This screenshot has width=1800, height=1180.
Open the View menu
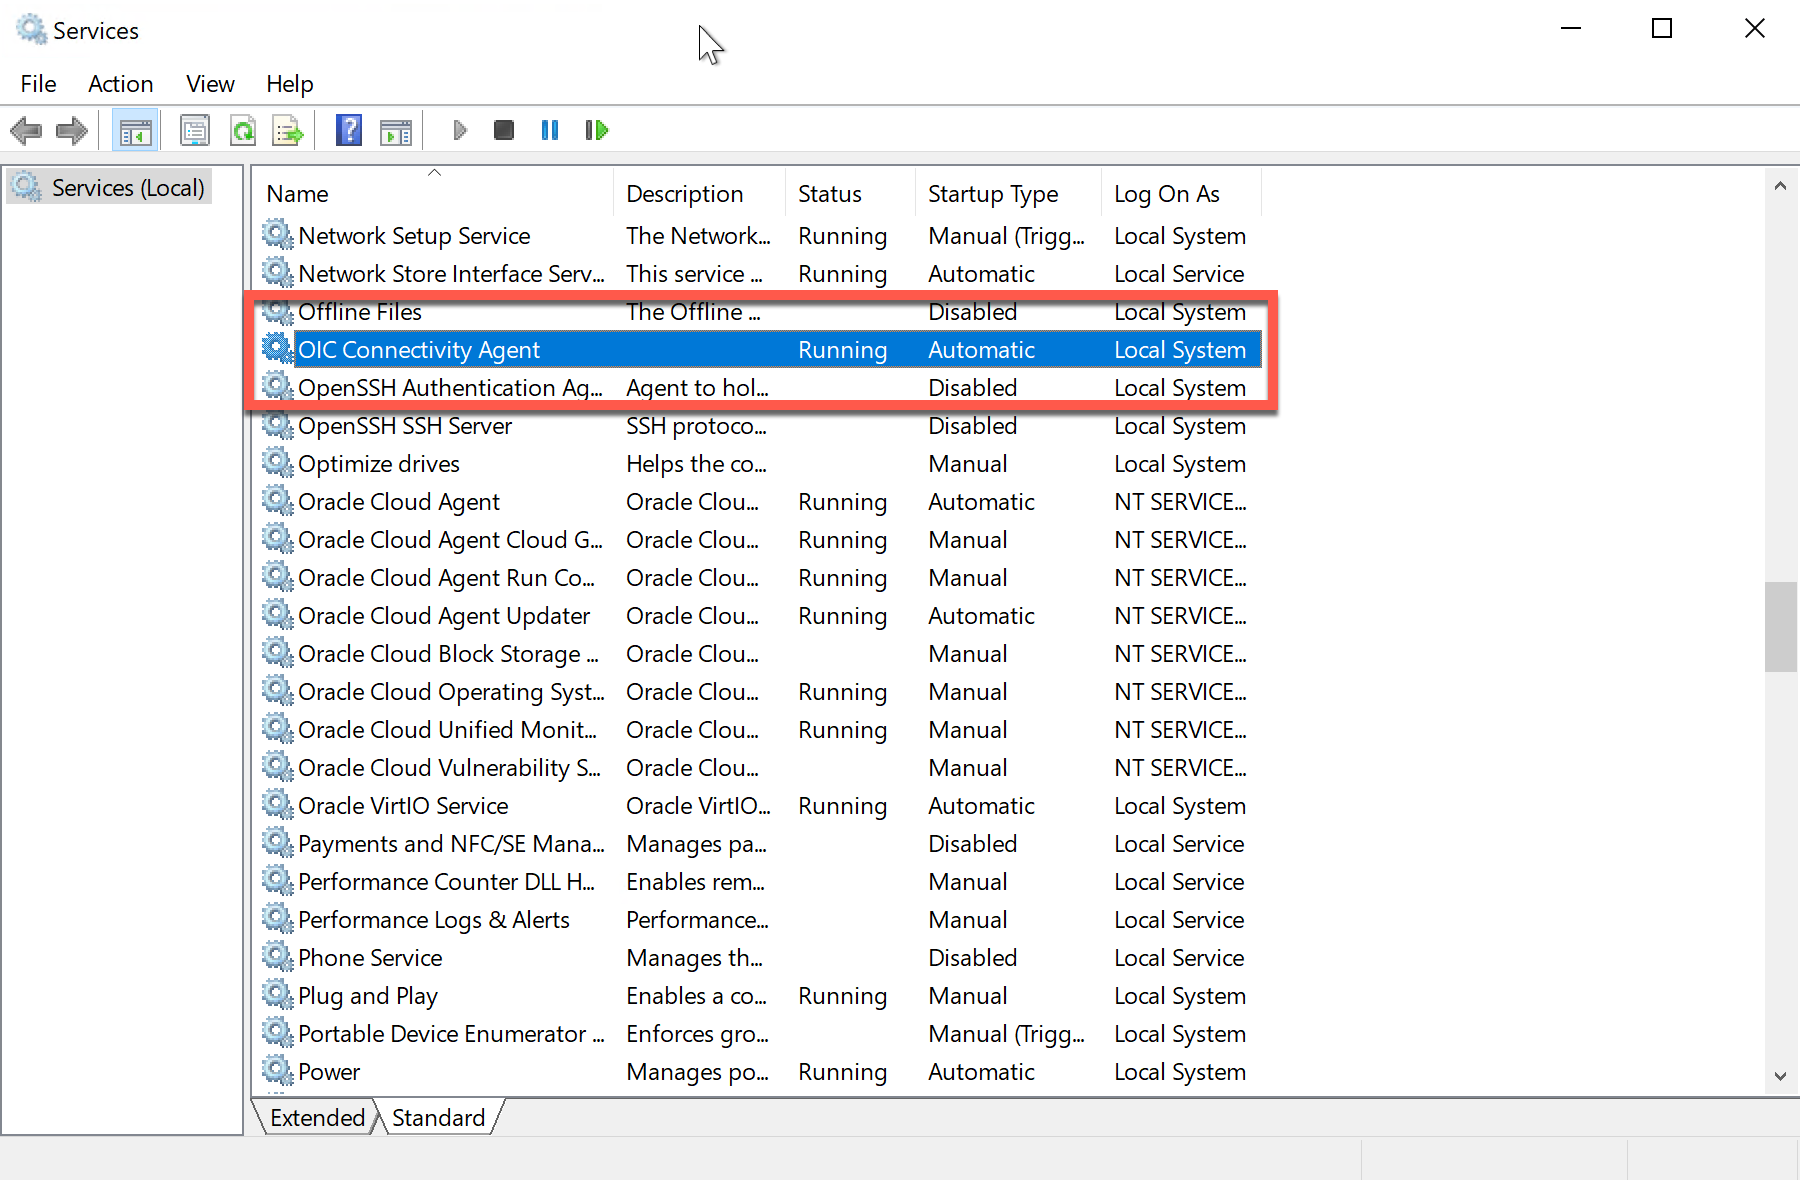210,84
